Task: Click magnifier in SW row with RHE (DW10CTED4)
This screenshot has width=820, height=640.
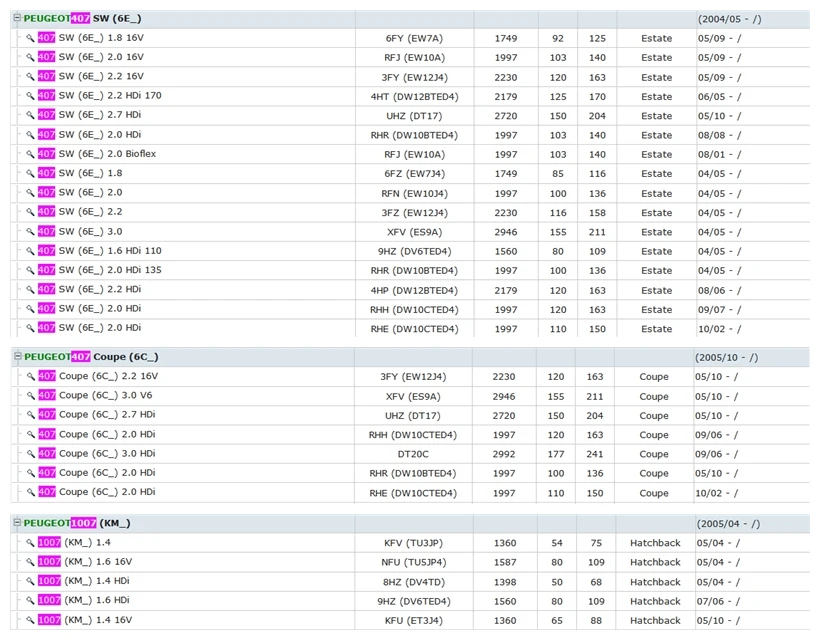Action: 30,328
